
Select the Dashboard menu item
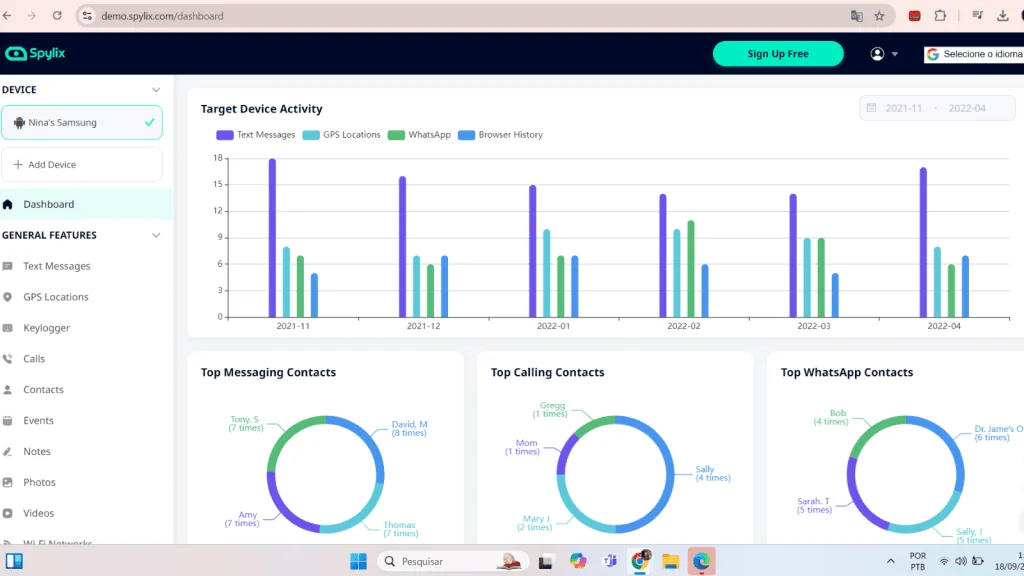point(49,204)
